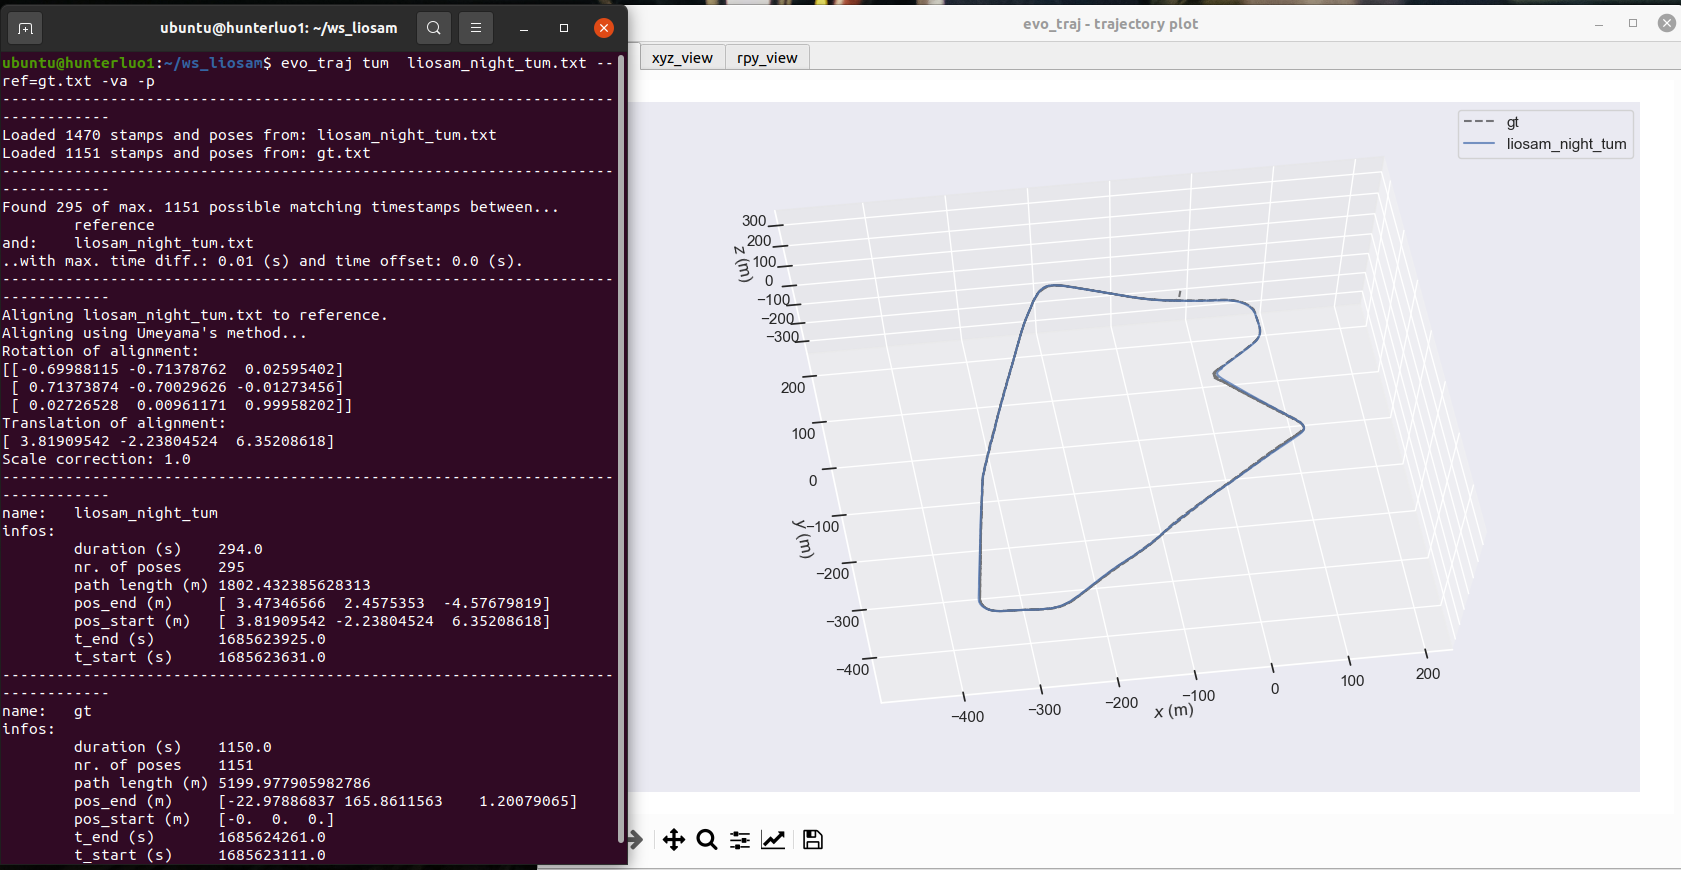1681x870 pixels.
Task: Click the ubuntu@hunterluo1 shell prompt
Action: (137, 63)
